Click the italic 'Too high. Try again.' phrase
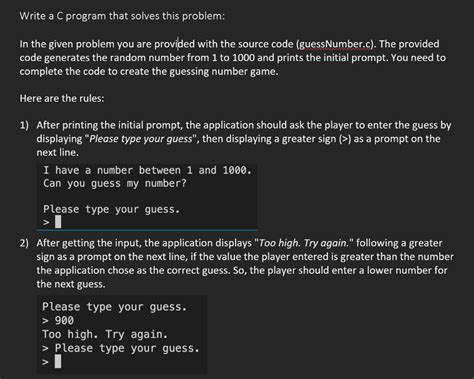The height and width of the screenshot is (379, 474). 304,243
